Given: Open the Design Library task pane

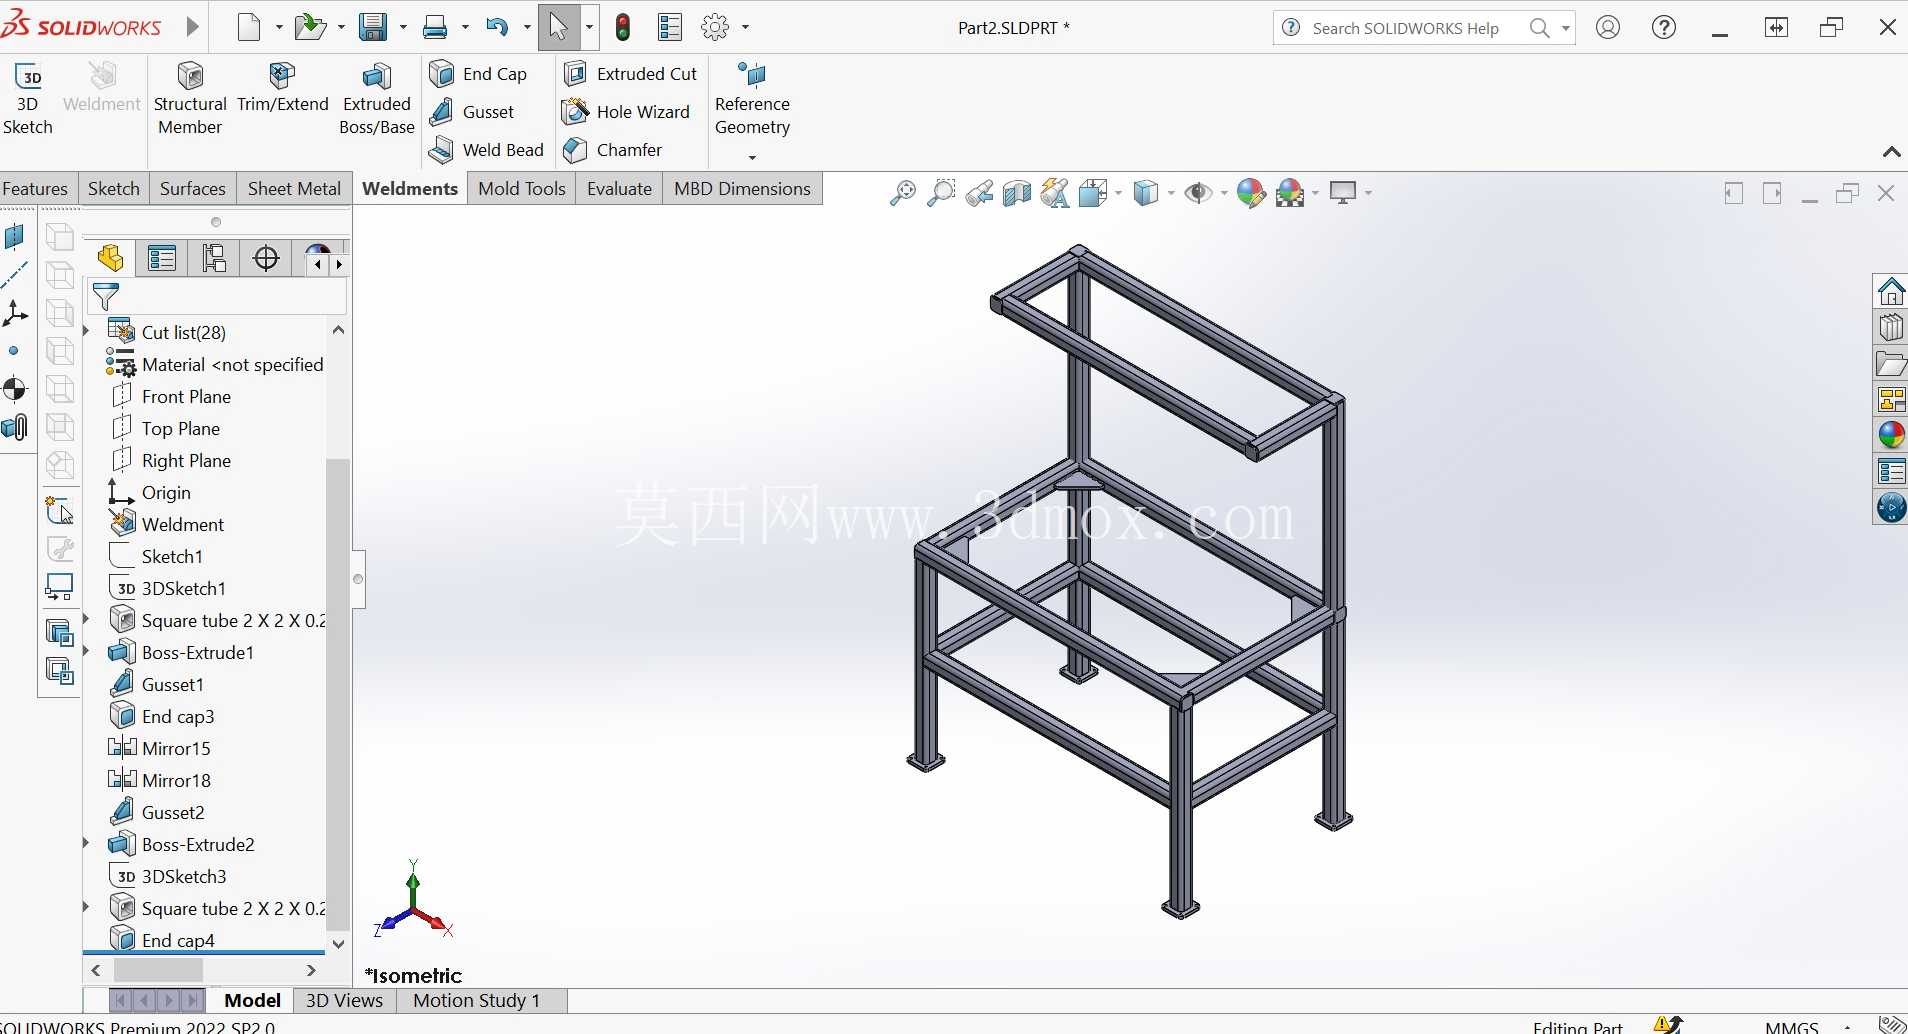Looking at the screenshot, I should pos(1891,328).
